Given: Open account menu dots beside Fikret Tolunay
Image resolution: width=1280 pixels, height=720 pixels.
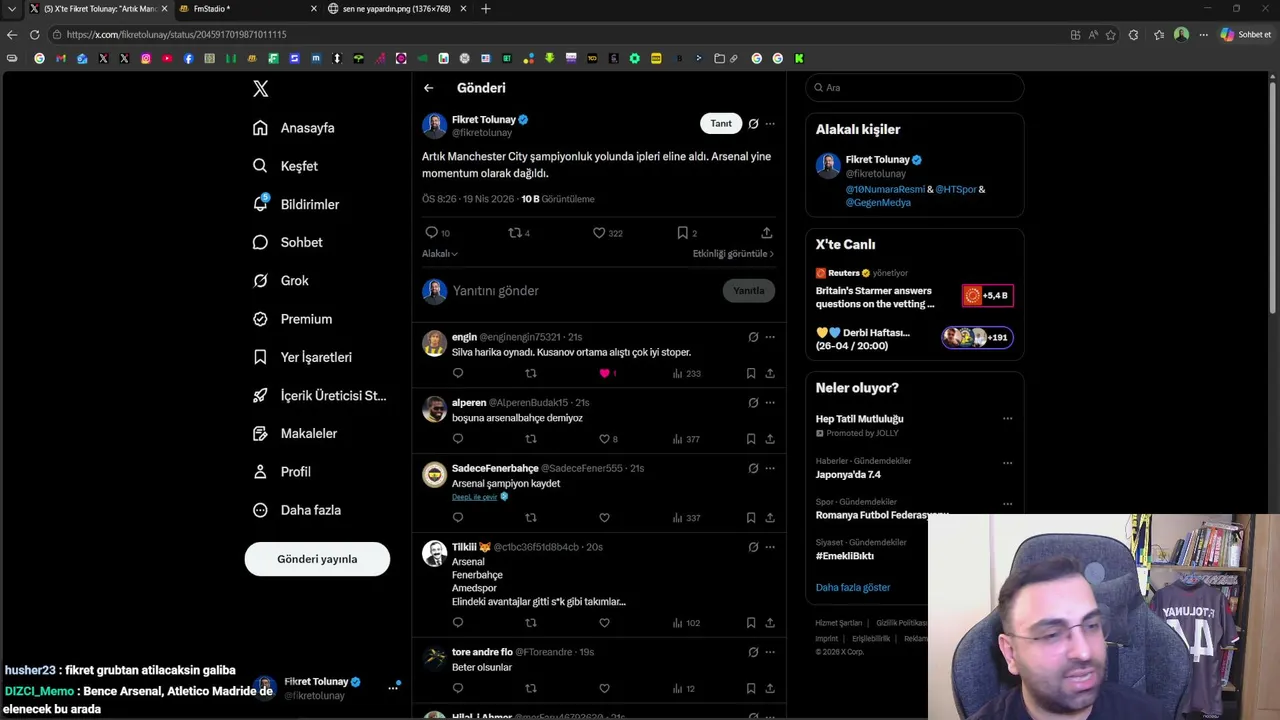Looking at the screenshot, I should click(393, 688).
